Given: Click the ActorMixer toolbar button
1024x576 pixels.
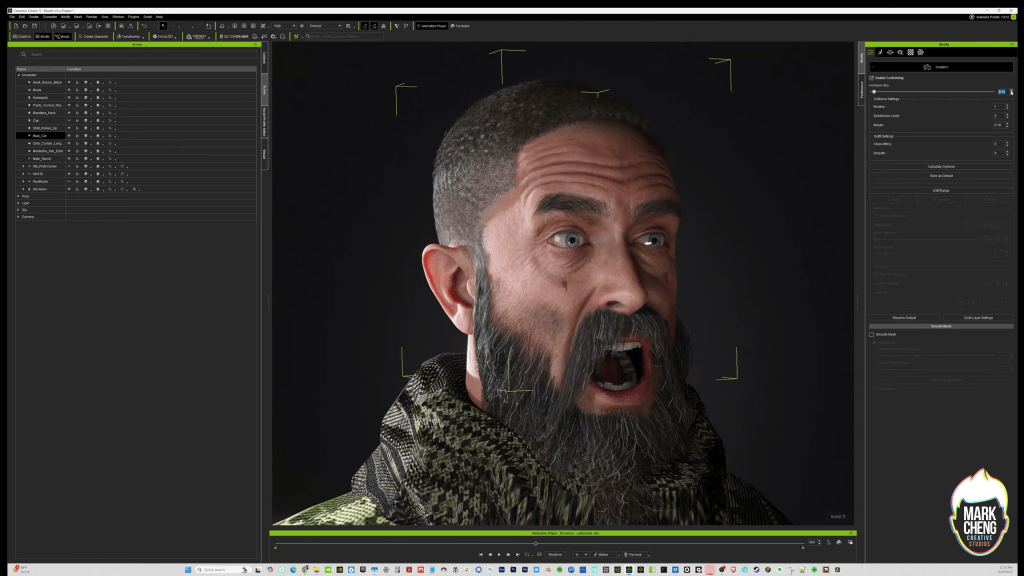Looking at the screenshot, I should [234, 37].
